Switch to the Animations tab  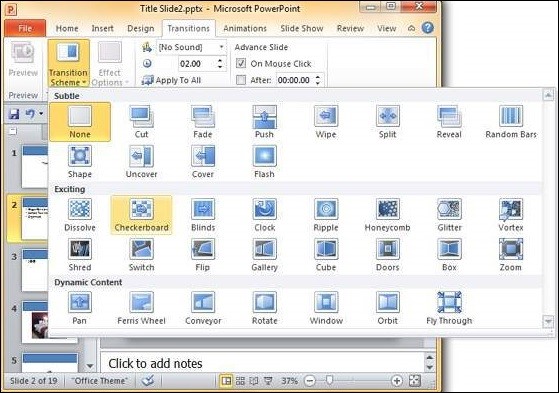tap(245, 29)
